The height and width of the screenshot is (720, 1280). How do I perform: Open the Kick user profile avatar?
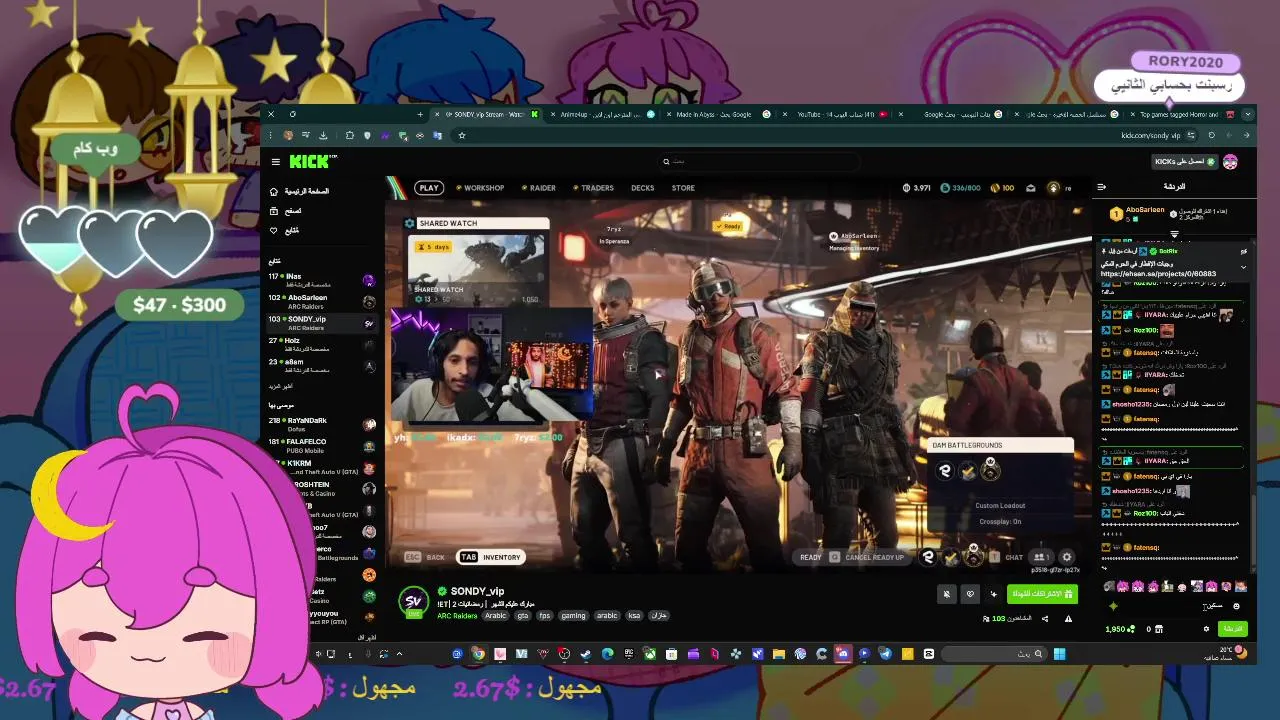click(1231, 161)
